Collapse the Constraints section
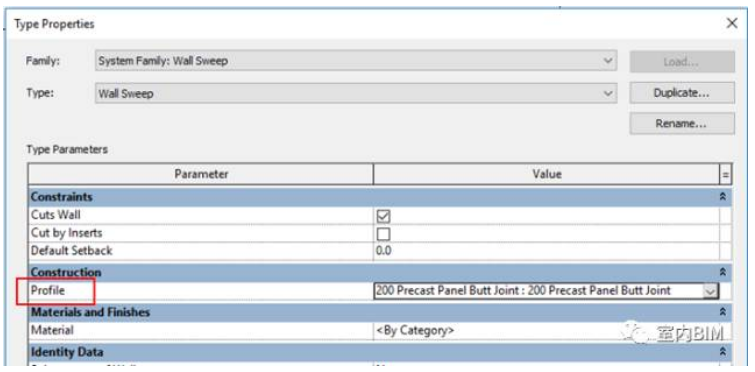Screen dimensions: 755x372 tap(722, 197)
